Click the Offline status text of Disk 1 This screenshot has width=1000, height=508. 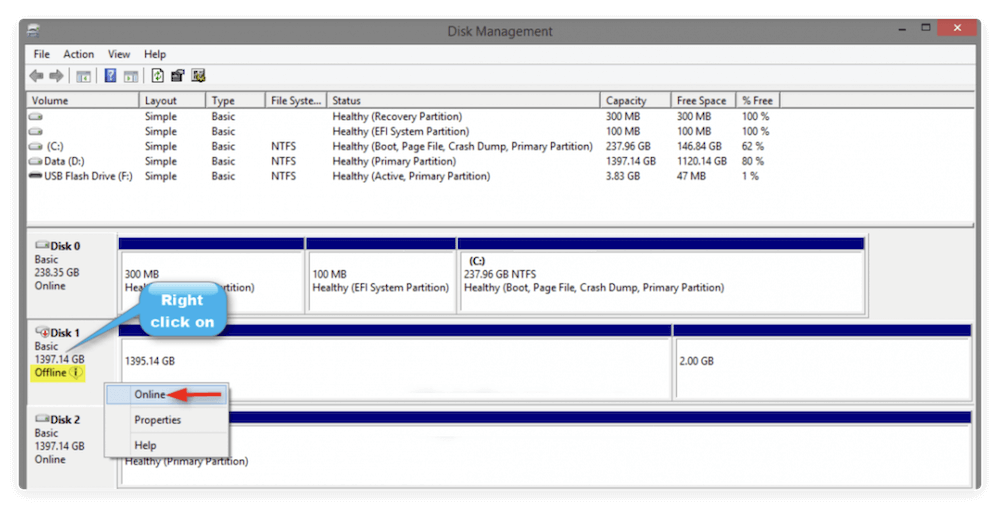pos(50,372)
